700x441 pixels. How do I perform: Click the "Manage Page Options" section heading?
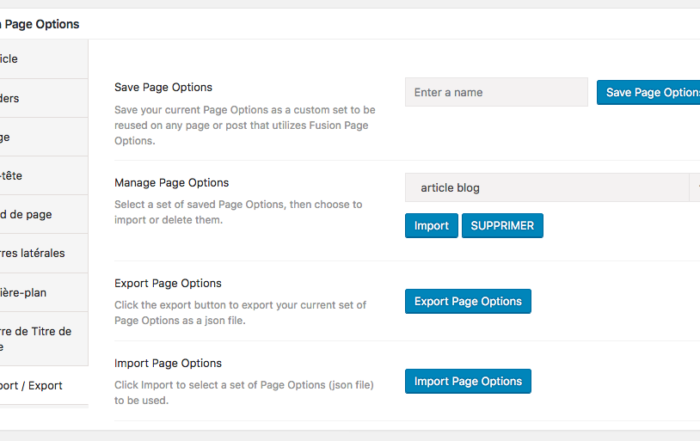(171, 183)
